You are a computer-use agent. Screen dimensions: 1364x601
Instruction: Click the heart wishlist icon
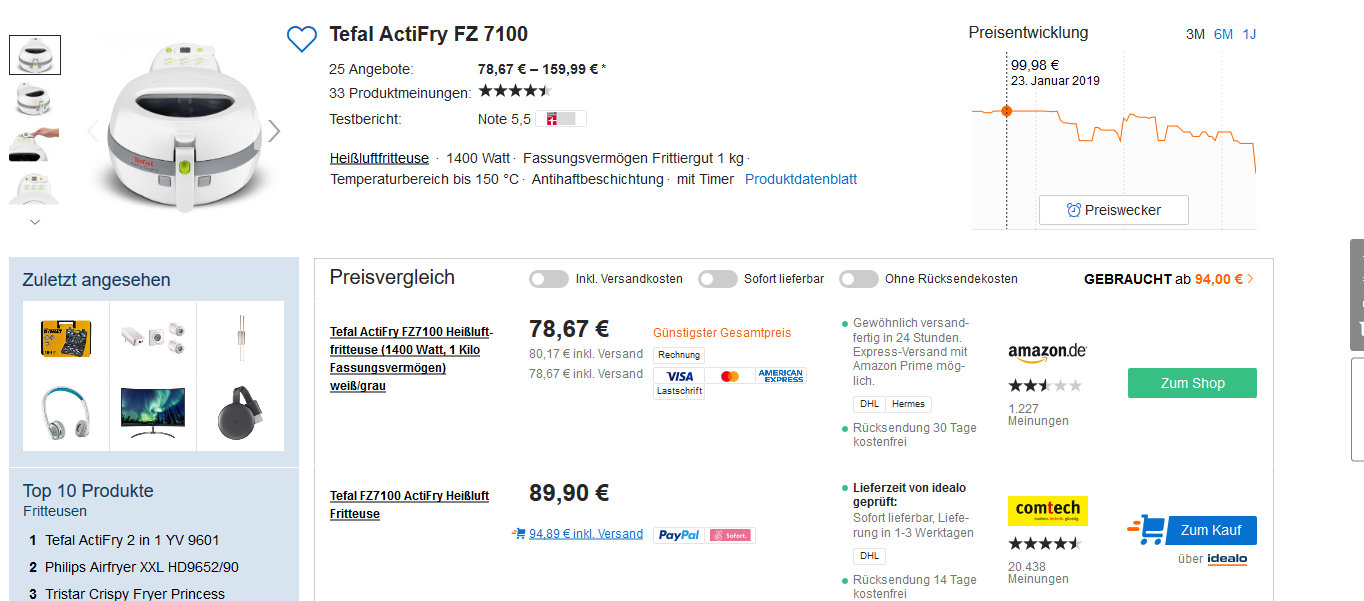coord(301,39)
